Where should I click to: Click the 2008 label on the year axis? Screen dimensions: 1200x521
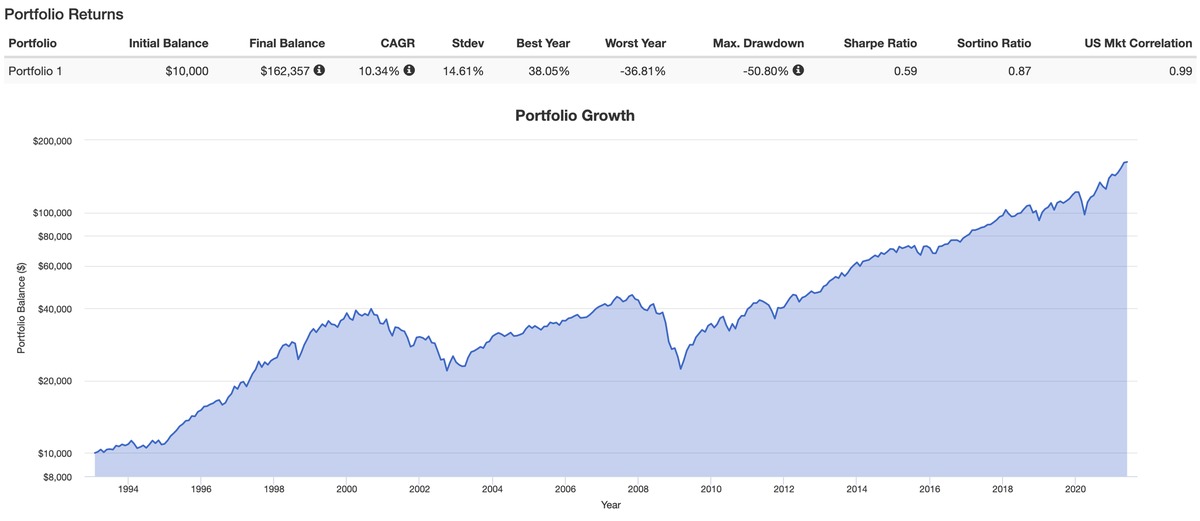(638, 490)
